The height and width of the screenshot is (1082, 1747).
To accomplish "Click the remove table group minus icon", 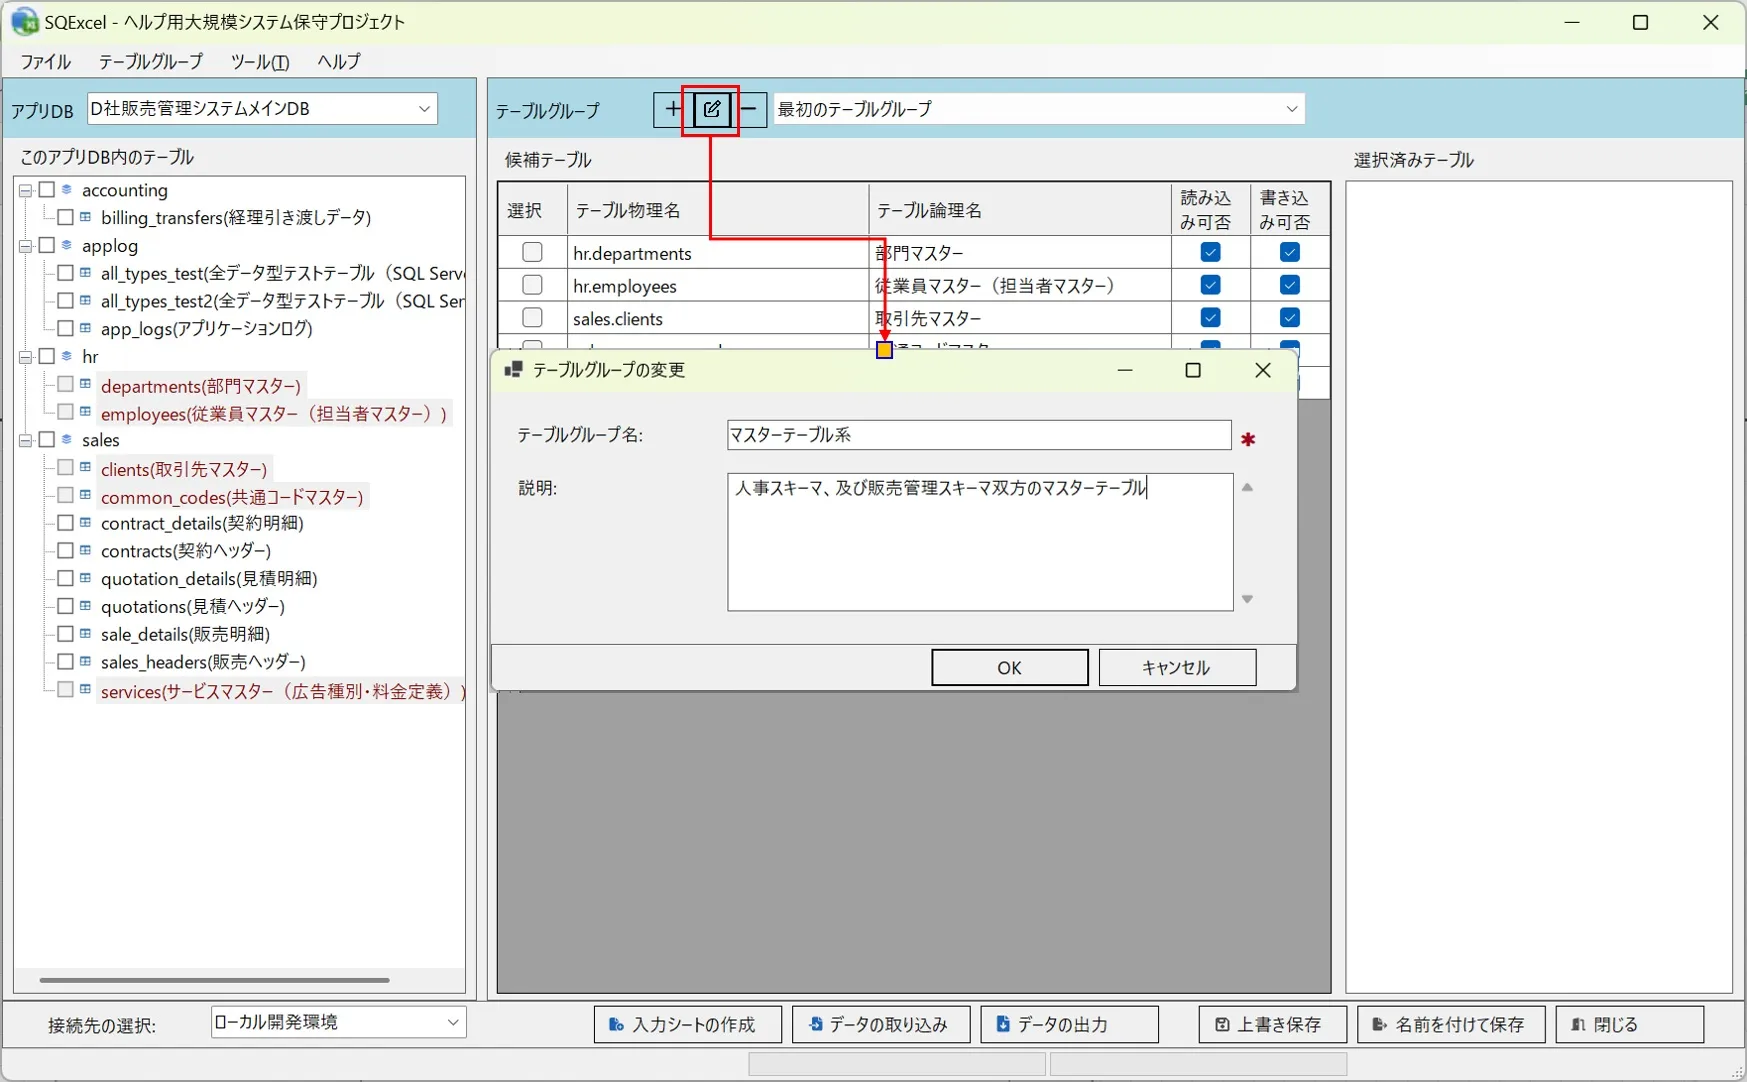I will 750,109.
